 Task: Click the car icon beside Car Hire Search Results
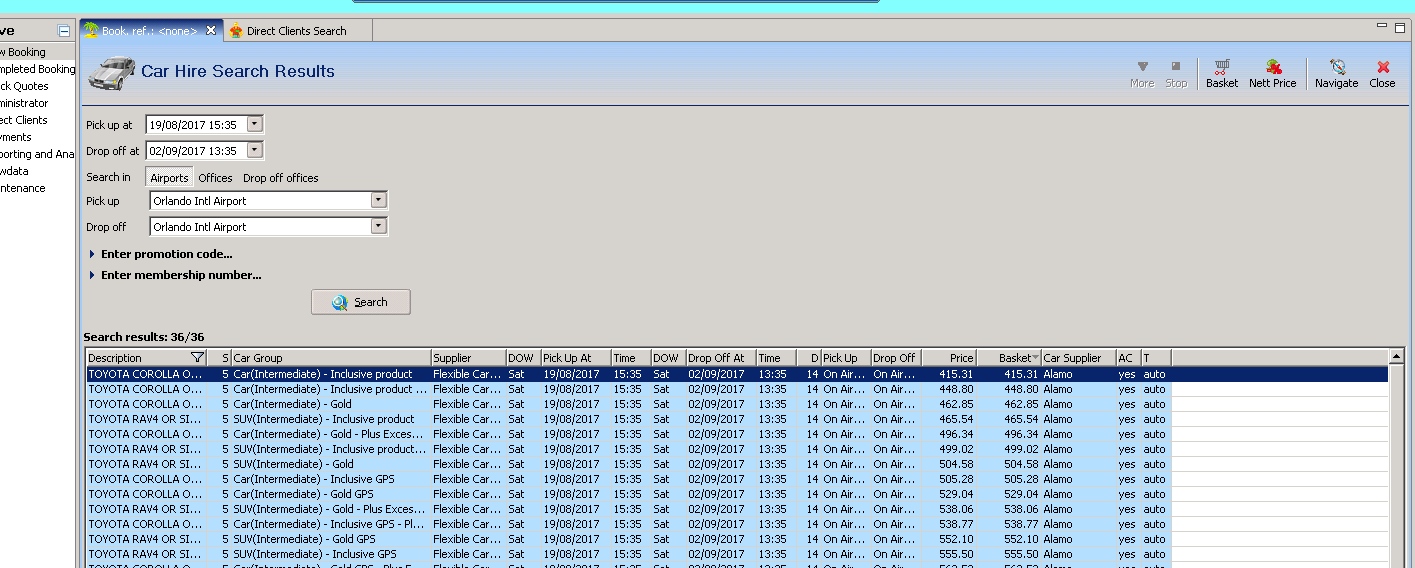[112, 73]
